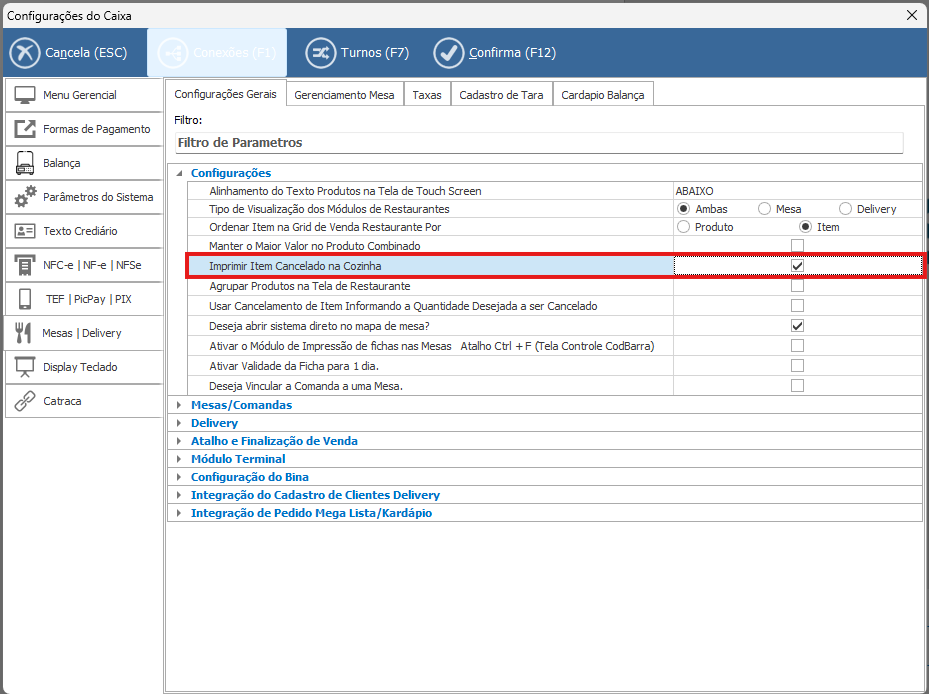The image size is (929, 694).
Task: Click the Turnos shuffle arrows icon
Action: pyautogui.click(x=320, y=53)
